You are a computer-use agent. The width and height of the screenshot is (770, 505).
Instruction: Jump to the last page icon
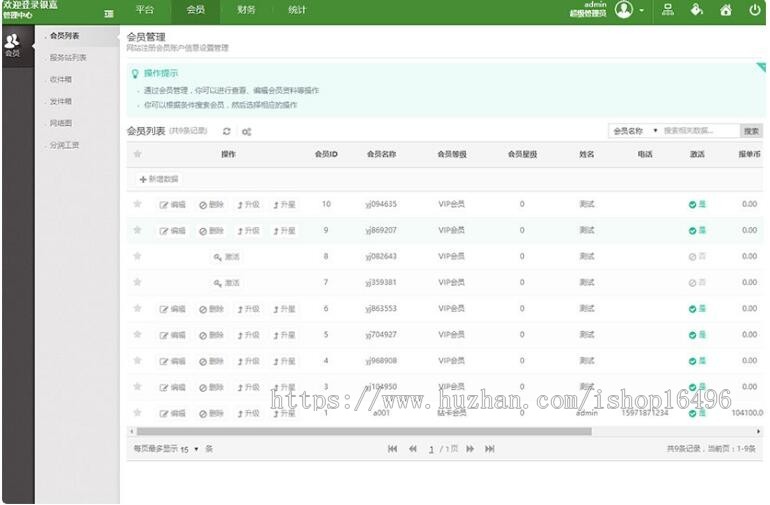[x=490, y=449]
